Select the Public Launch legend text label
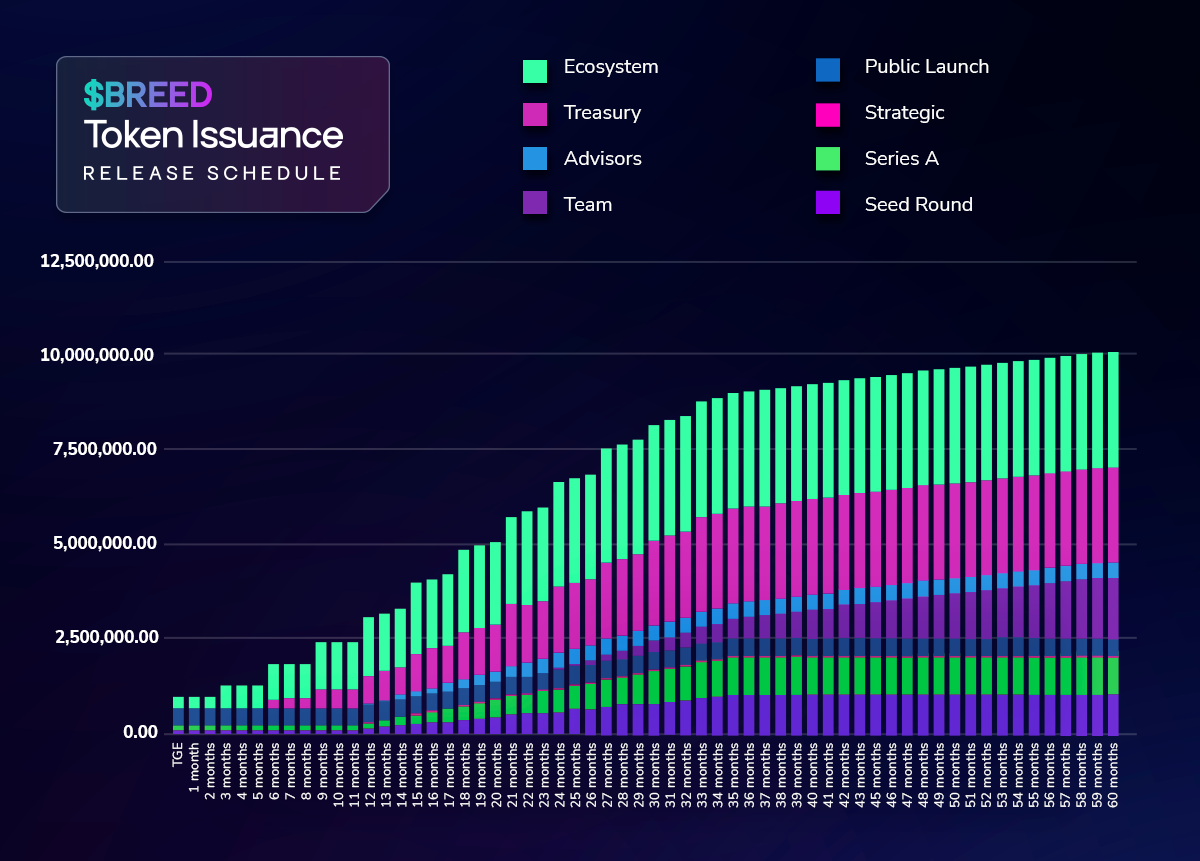 pyautogui.click(x=926, y=67)
